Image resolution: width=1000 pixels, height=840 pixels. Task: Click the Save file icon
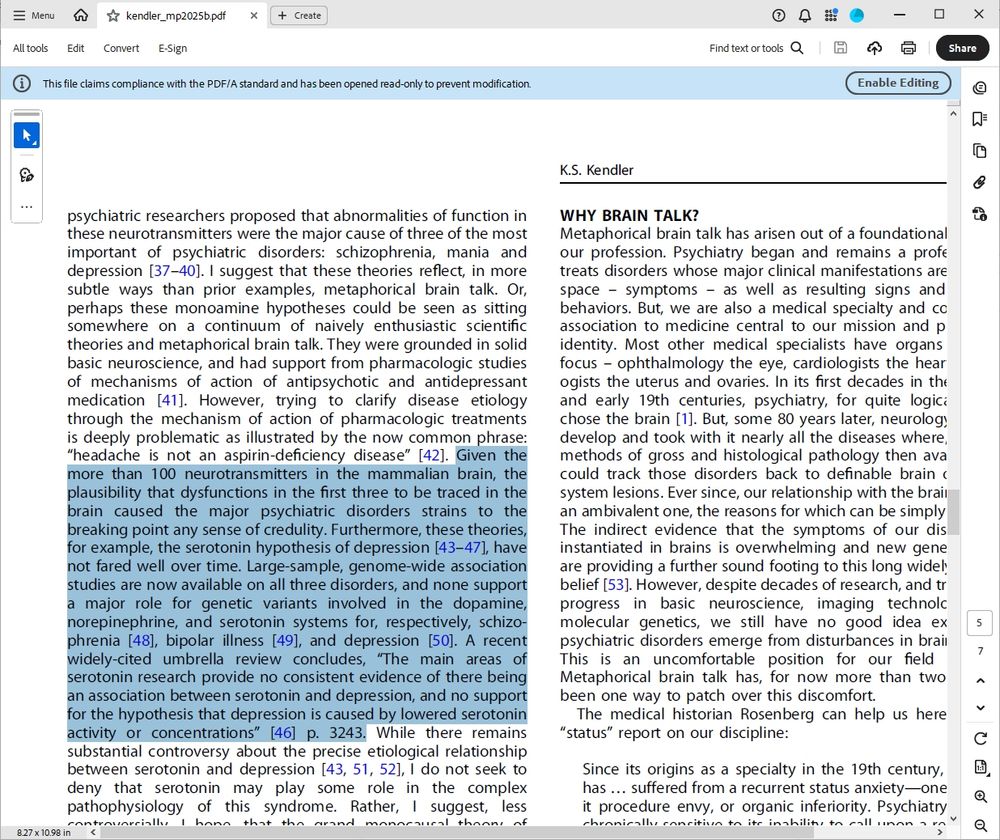[x=841, y=48]
